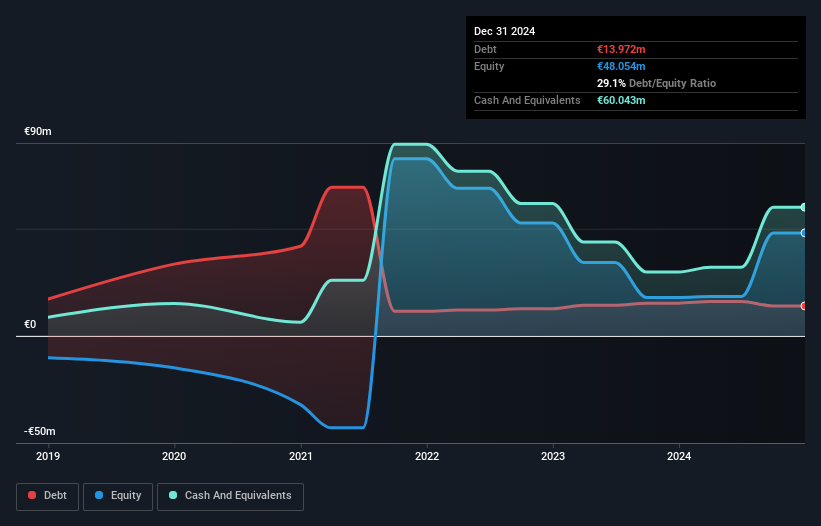
Task: Click Cash And Equivalents label in tooltip
Action: coord(527,100)
